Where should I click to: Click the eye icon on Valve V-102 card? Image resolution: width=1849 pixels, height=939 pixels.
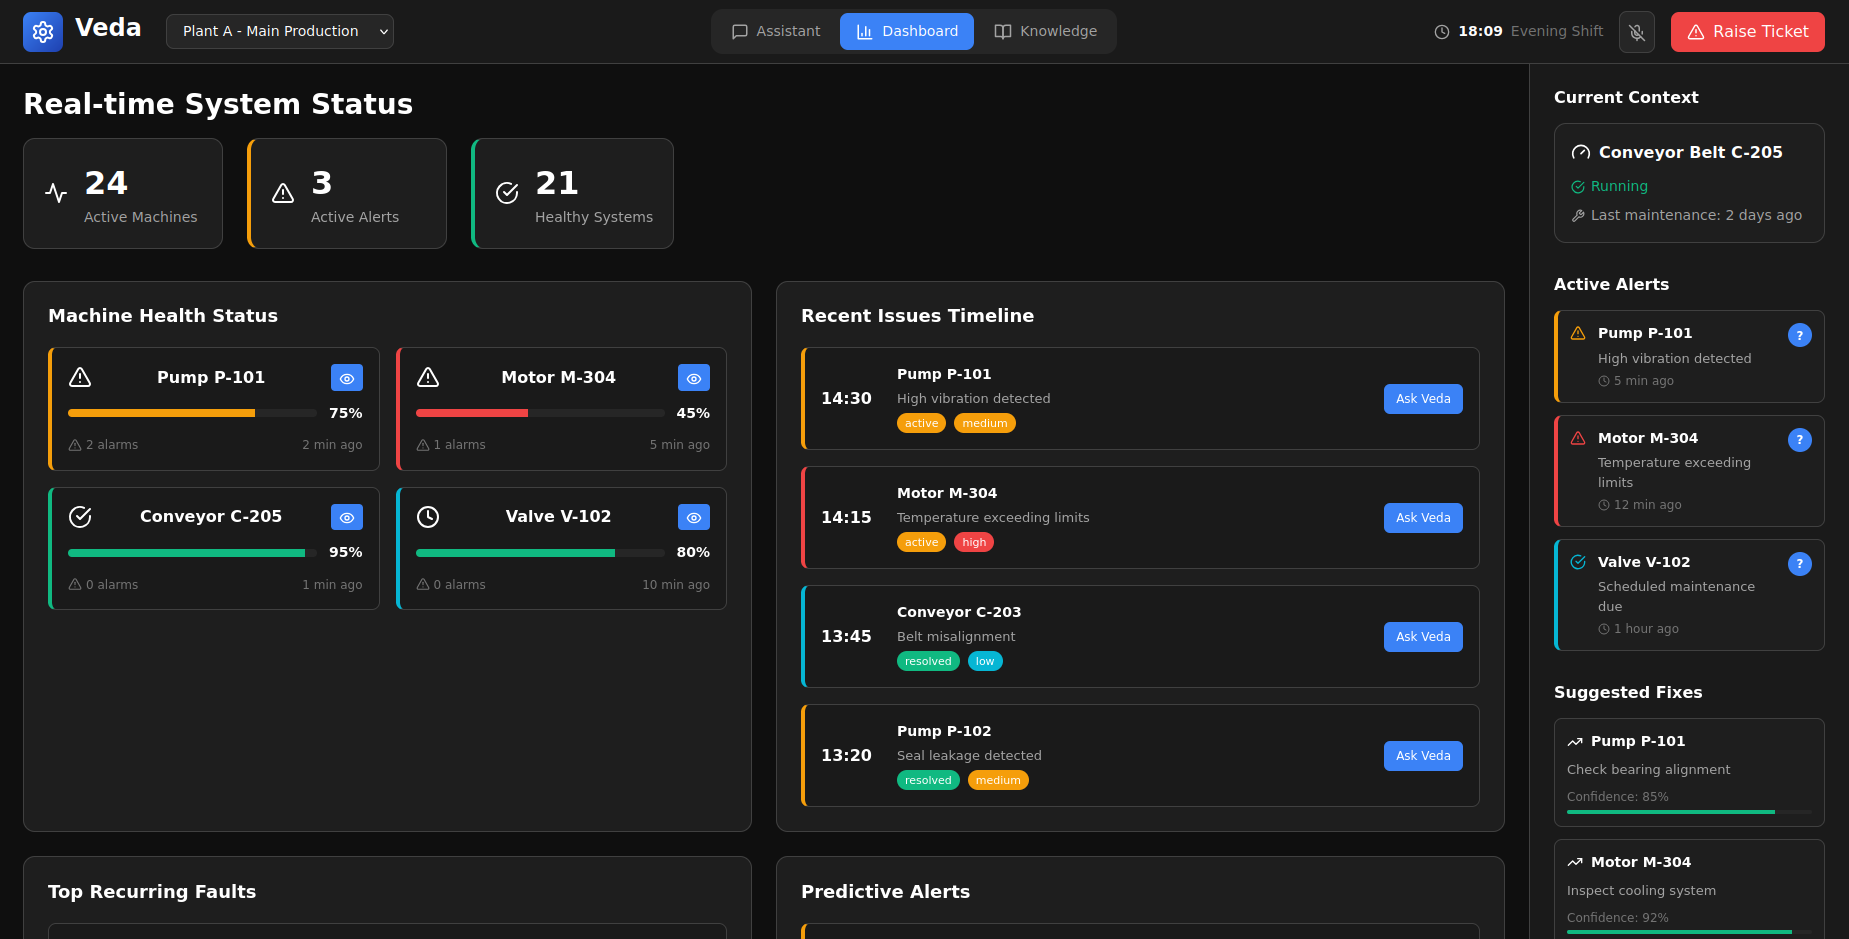(x=694, y=517)
